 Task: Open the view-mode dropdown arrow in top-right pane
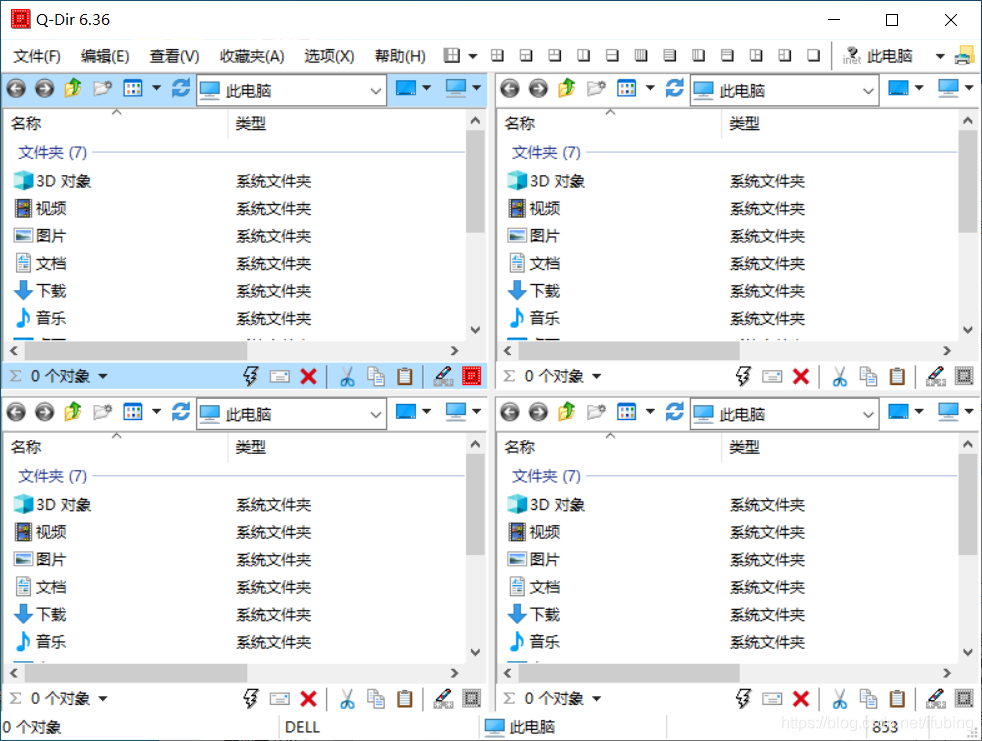coord(650,89)
